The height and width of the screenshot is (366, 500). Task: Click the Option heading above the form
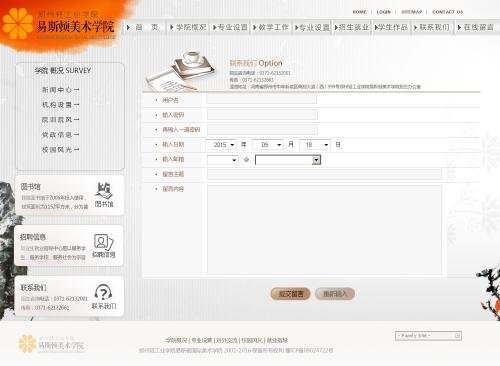pyautogui.click(x=256, y=63)
